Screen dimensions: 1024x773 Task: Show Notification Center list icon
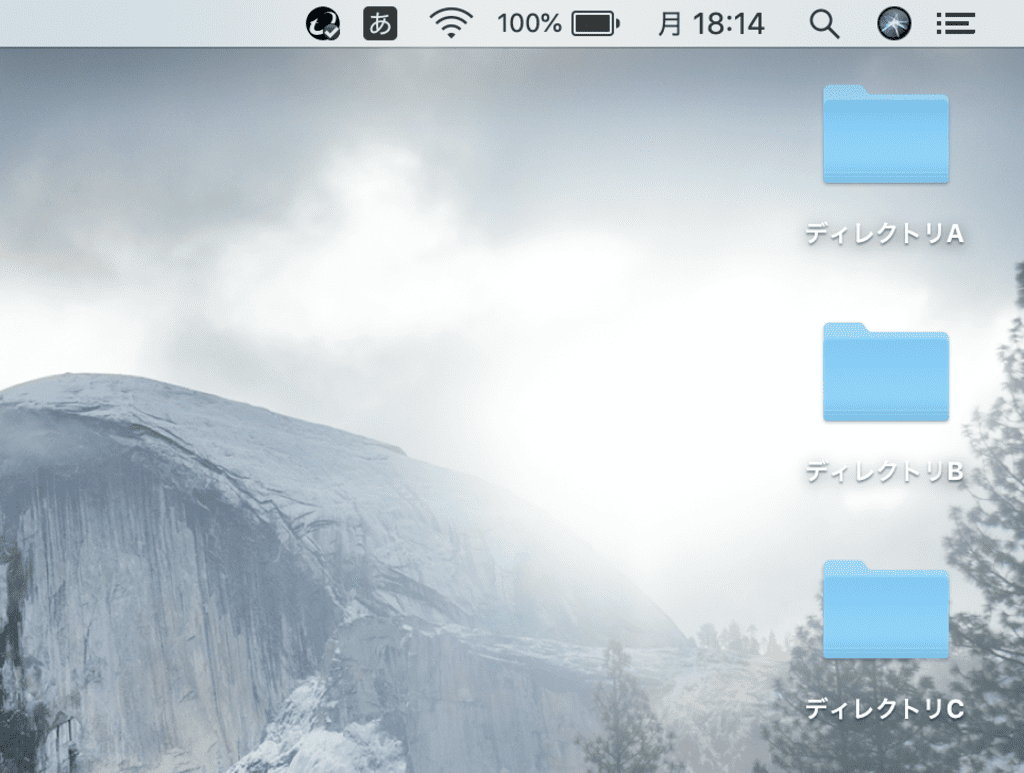[x=955, y=24]
